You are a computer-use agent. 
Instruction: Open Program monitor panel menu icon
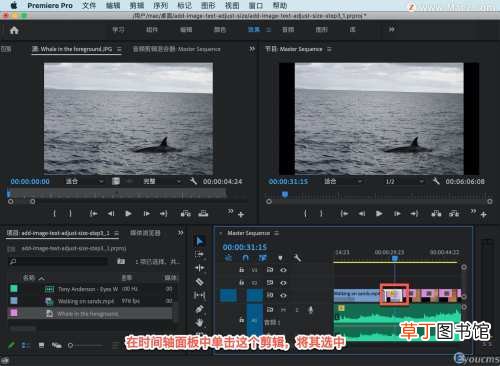329,49
